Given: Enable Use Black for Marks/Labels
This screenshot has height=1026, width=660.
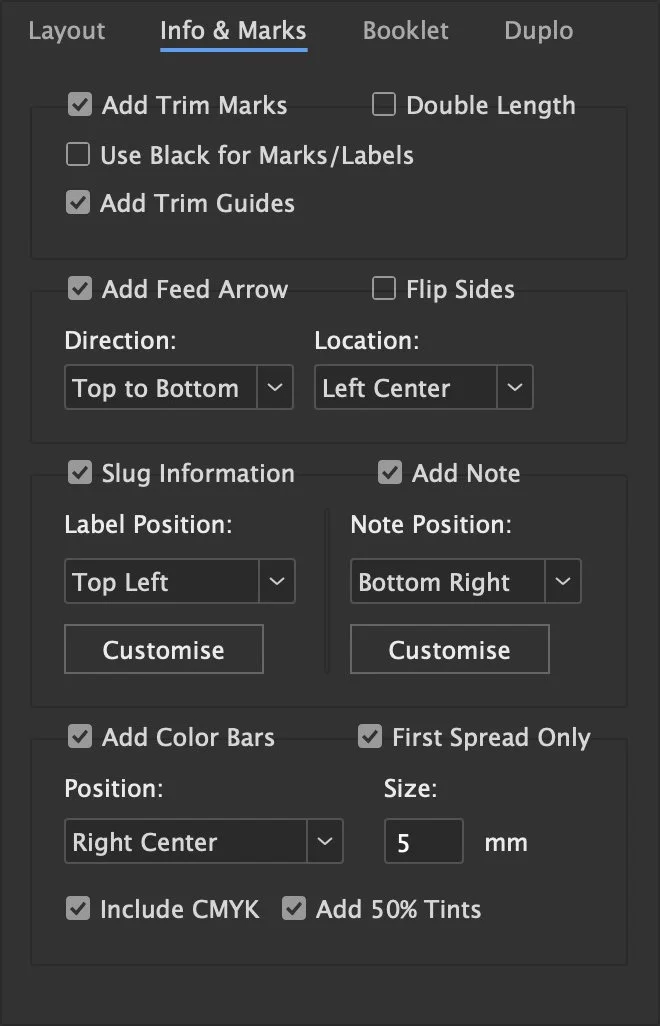Looking at the screenshot, I should pos(78,154).
